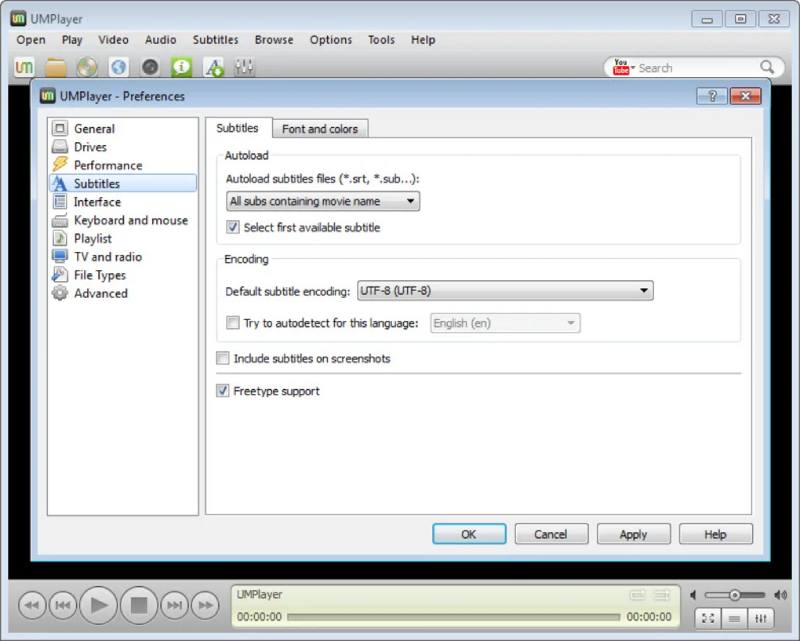Click the Apply button in Preferences
This screenshot has width=800, height=641.
pos(634,533)
